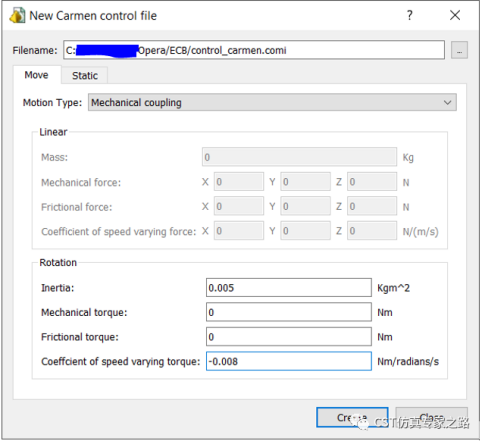Focus the Mechanical torque field
Viewport: 486px width, 445px height.
tap(289, 312)
